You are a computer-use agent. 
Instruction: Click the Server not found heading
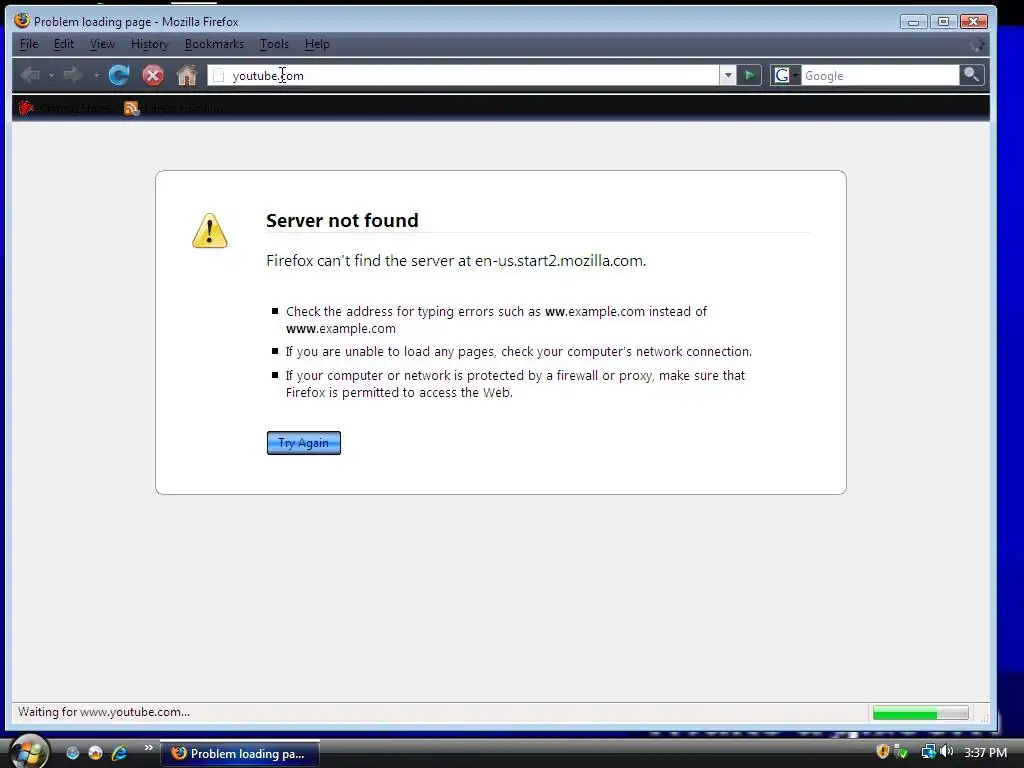click(342, 220)
